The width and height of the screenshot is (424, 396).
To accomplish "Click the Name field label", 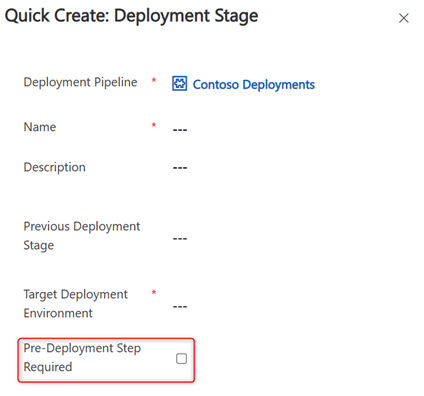I will click(x=40, y=127).
